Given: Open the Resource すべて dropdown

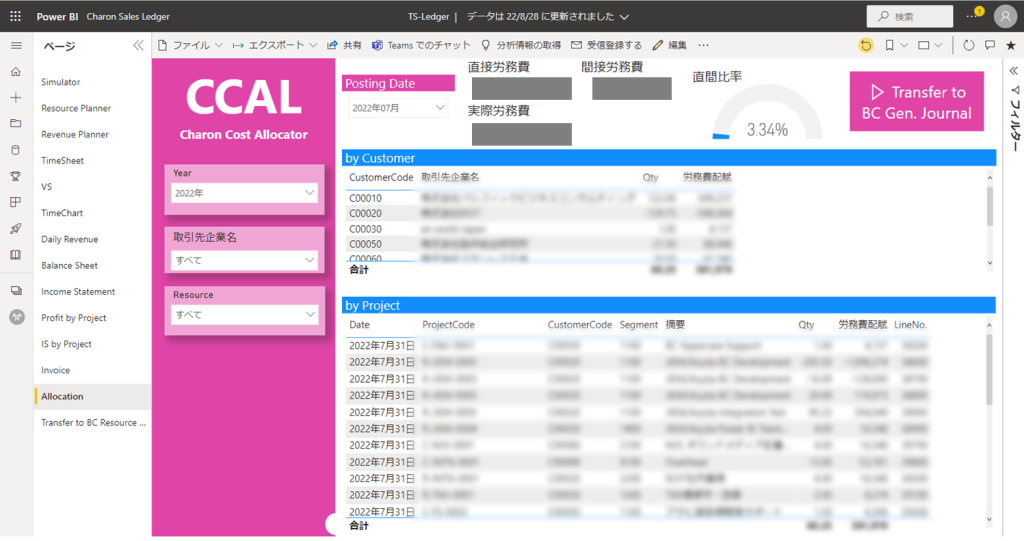Looking at the screenshot, I should tap(244, 315).
